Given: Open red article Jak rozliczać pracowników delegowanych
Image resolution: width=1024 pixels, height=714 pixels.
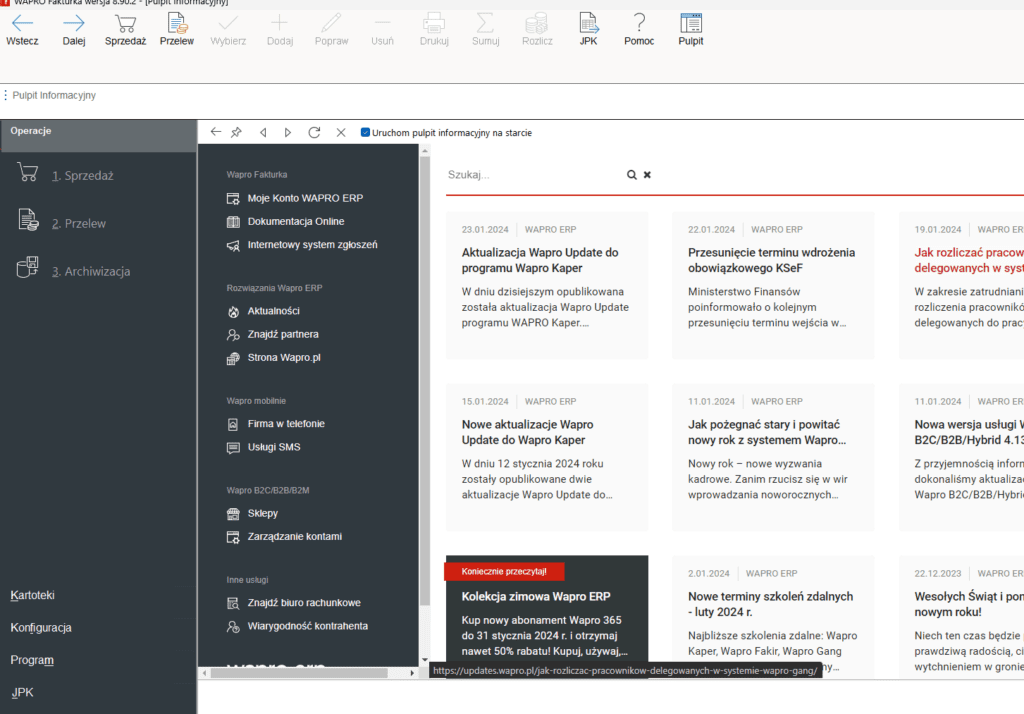Looking at the screenshot, I should pos(968,260).
